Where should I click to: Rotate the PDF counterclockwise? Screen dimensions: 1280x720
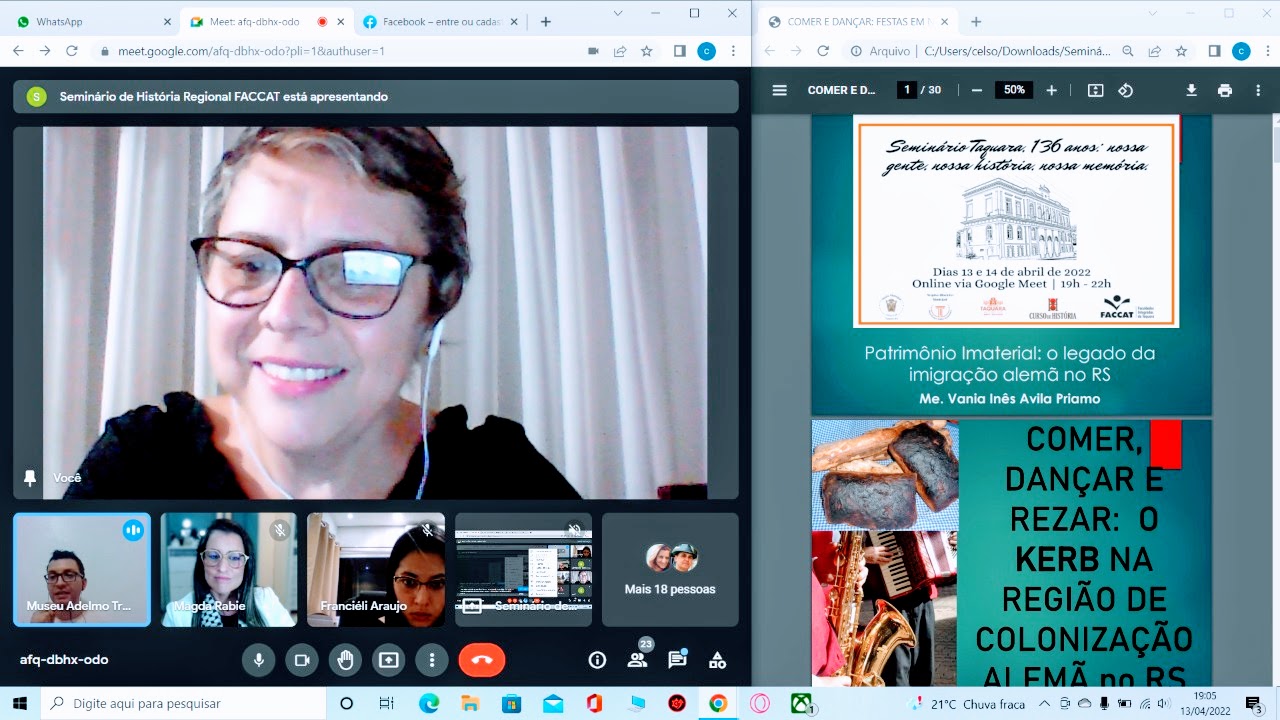1126,90
